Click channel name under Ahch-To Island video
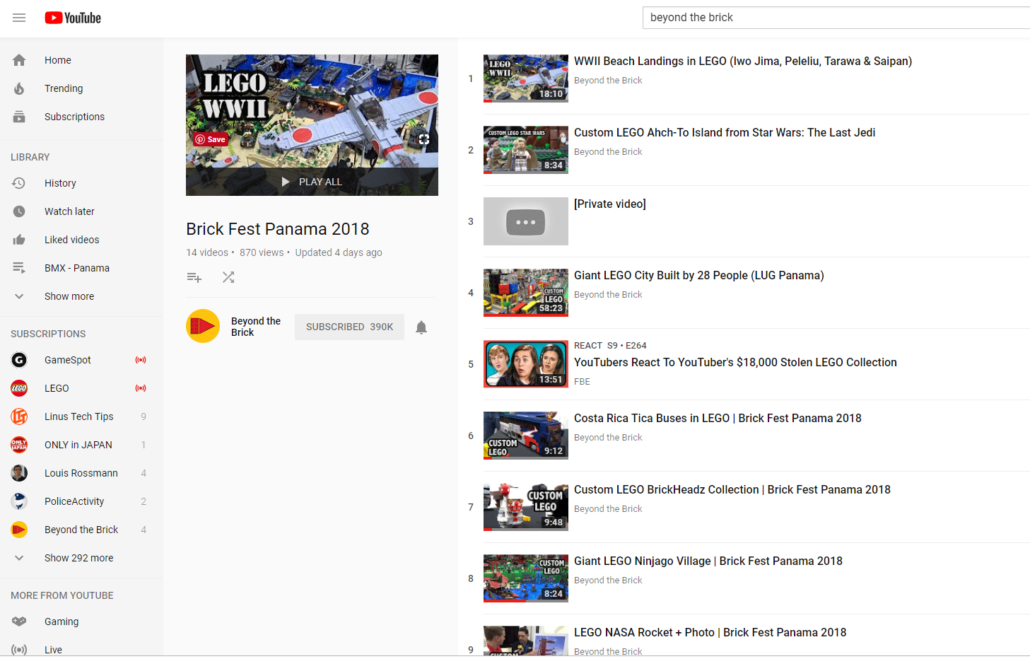 (608, 152)
